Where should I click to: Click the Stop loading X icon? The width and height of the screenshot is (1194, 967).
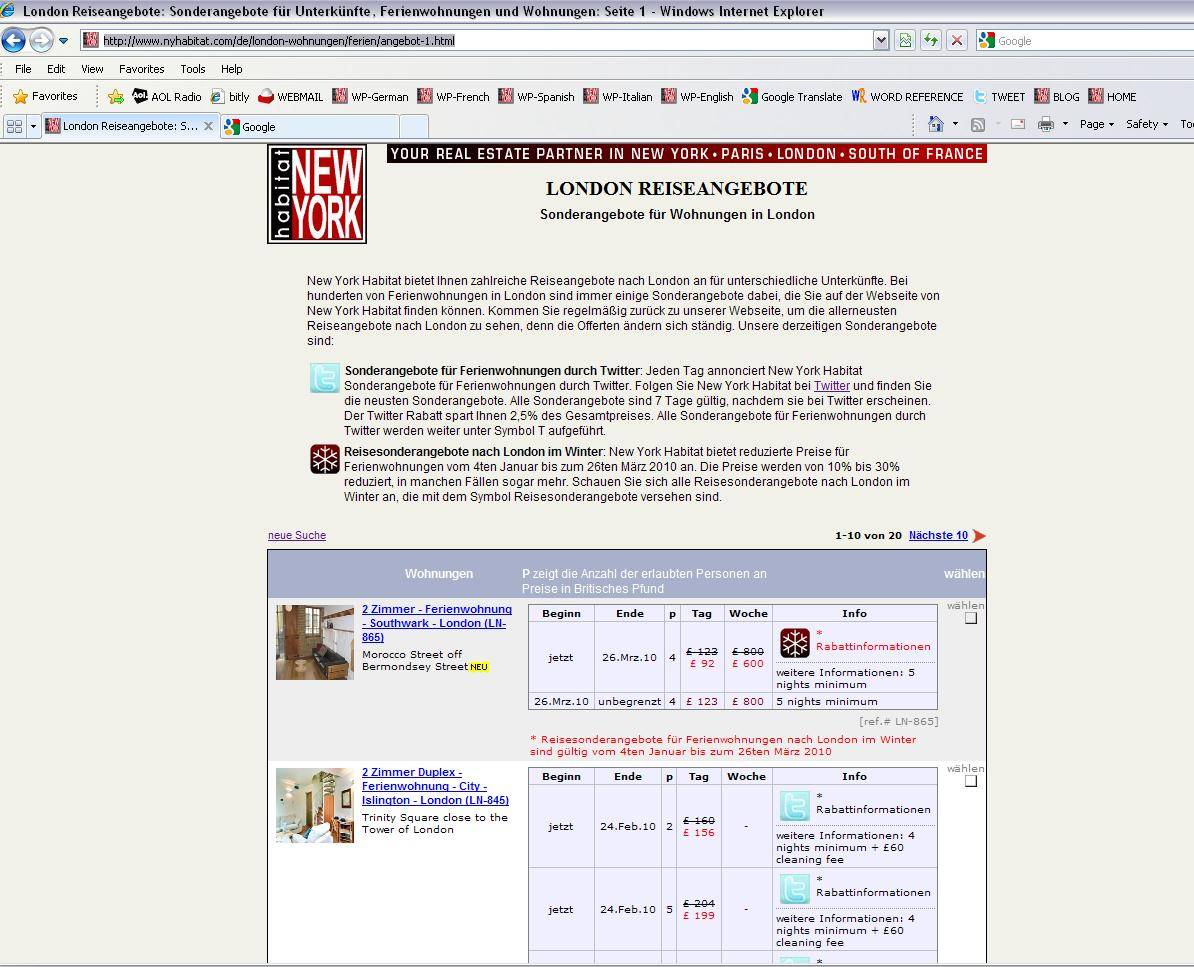pyautogui.click(x=957, y=41)
